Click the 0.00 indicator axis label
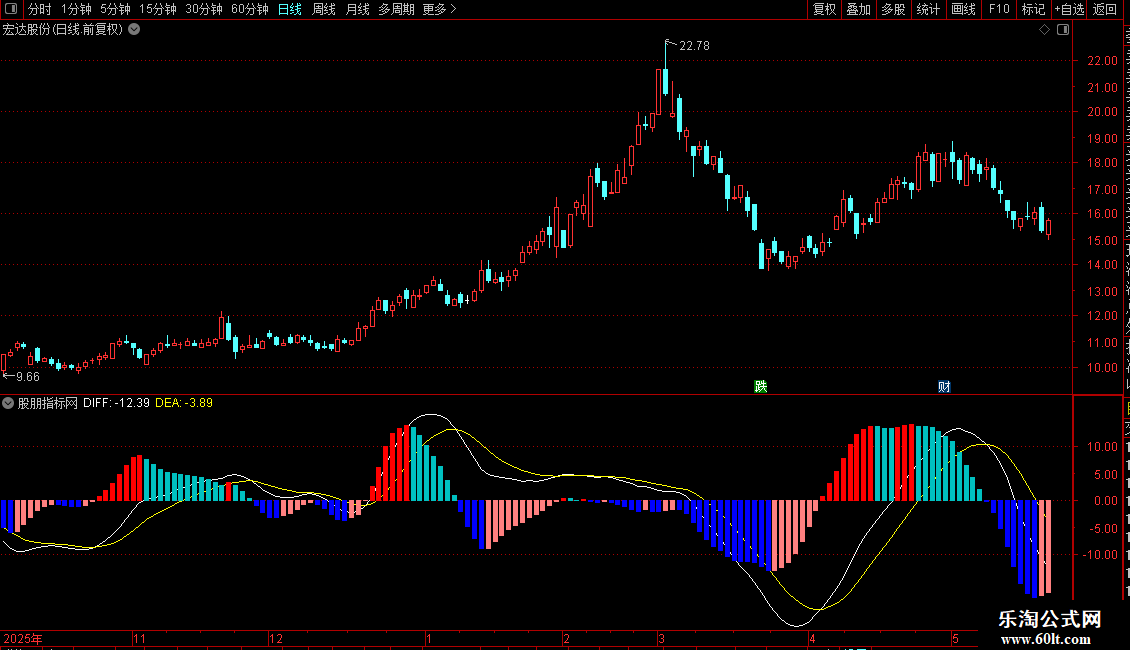Viewport: 1130px width, 650px height. 1105,501
